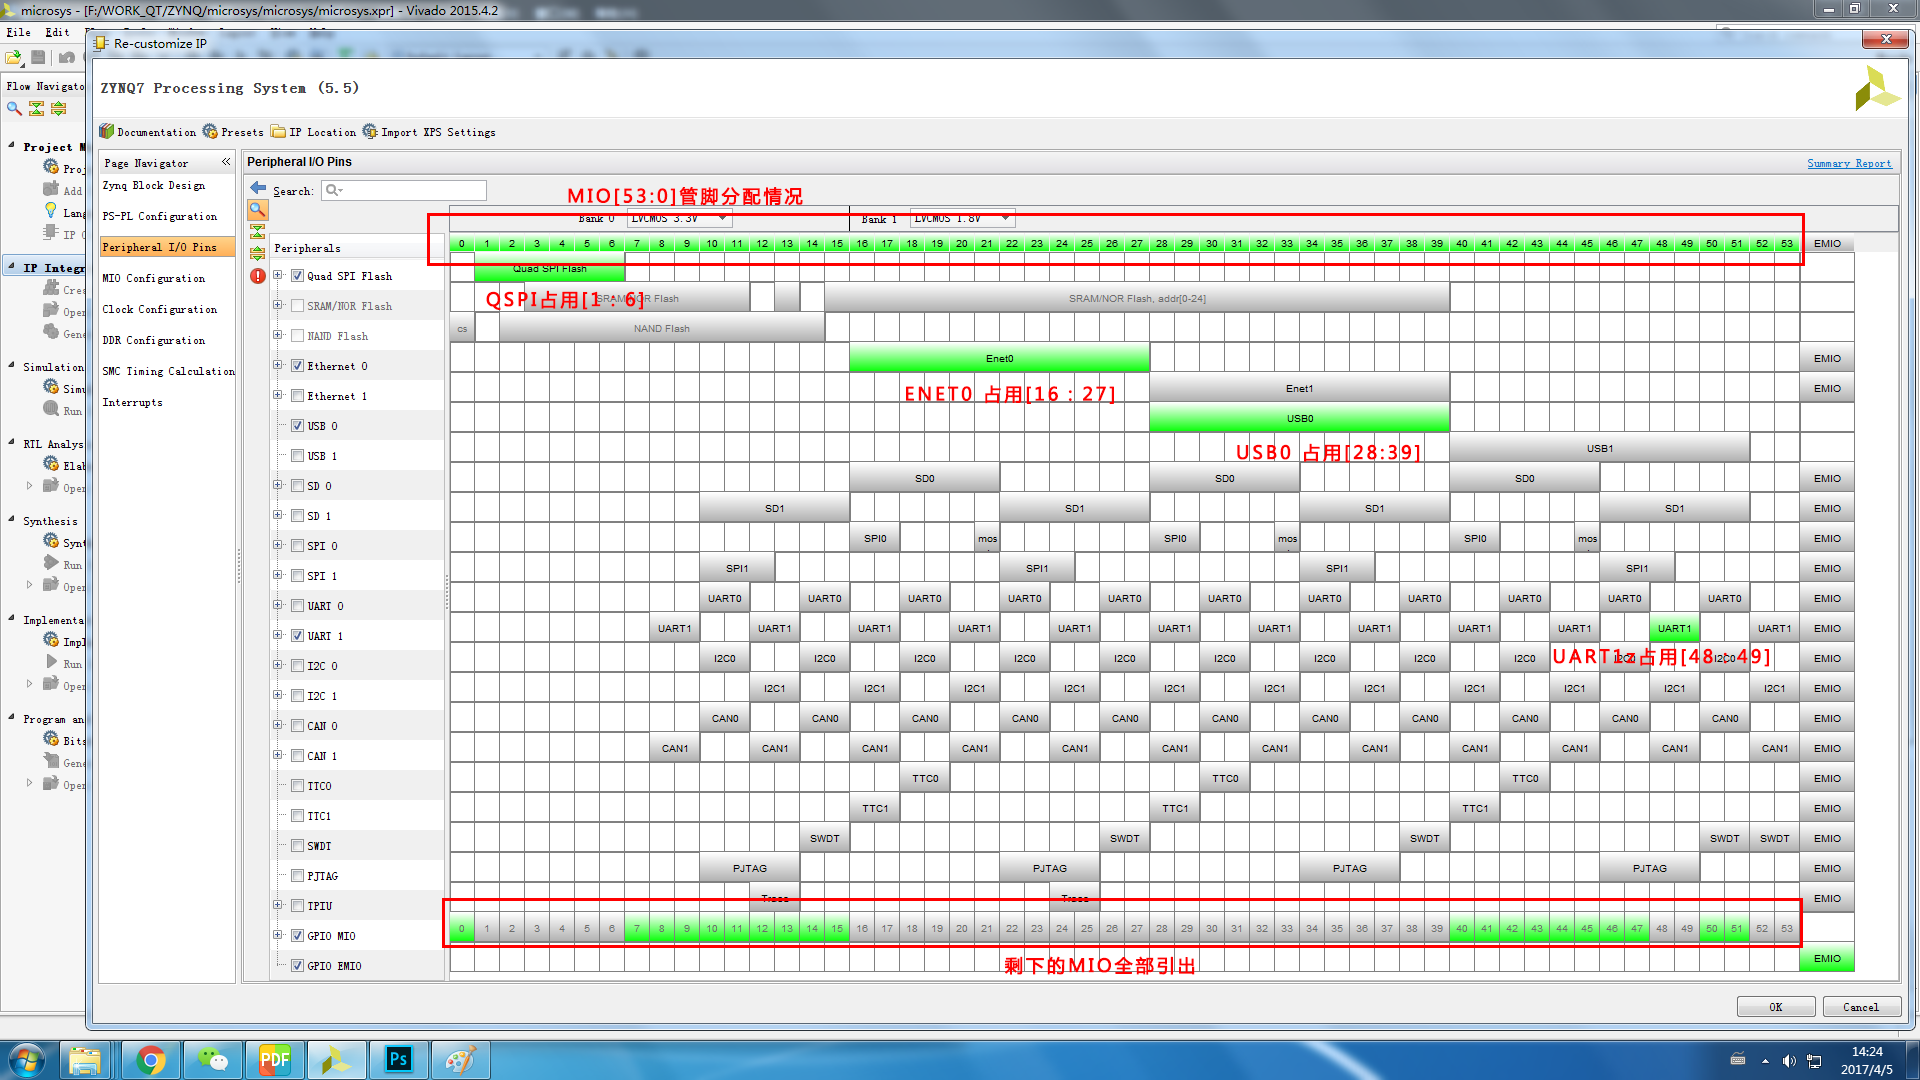The width and height of the screenshot is (1920, 1080).
Task: Open SMC Timing Calculation page
Action: 169,372
